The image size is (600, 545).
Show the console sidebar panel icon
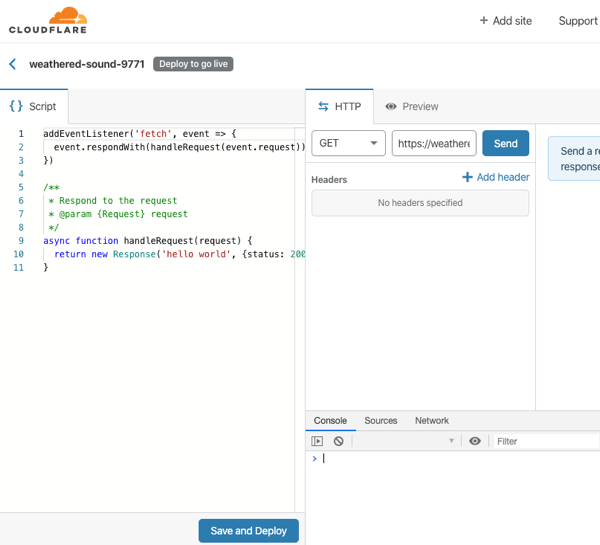[317, 441]
